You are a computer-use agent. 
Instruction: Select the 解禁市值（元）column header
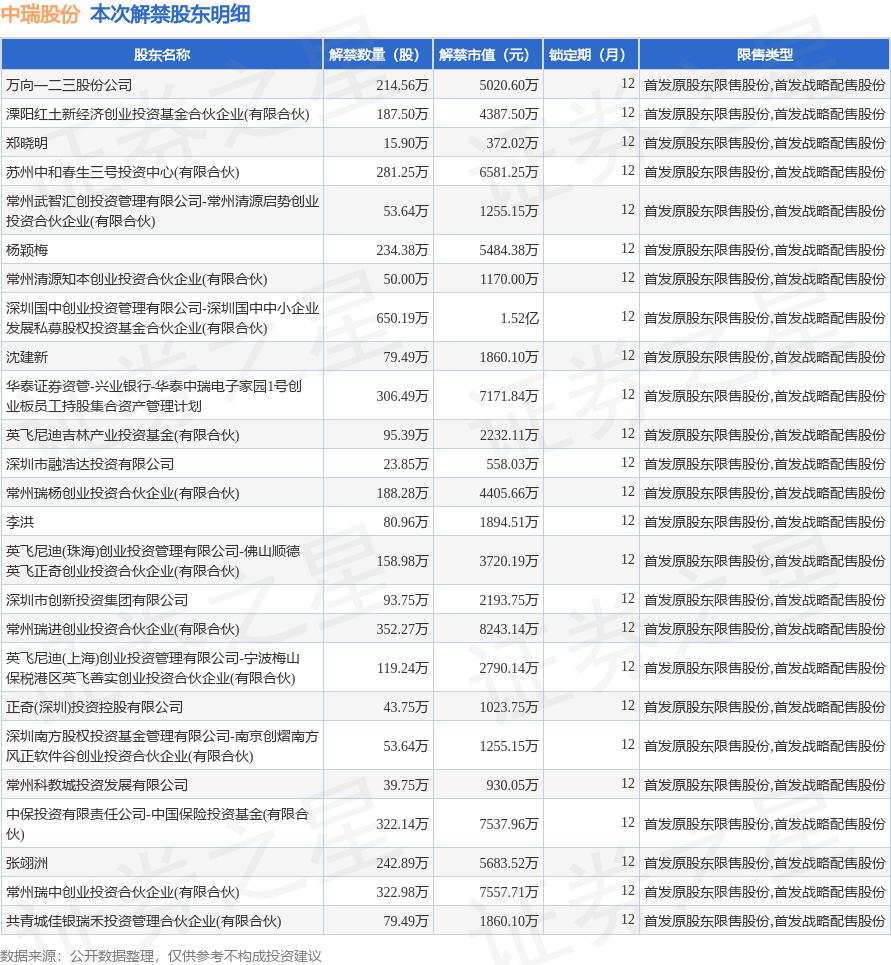488,55
